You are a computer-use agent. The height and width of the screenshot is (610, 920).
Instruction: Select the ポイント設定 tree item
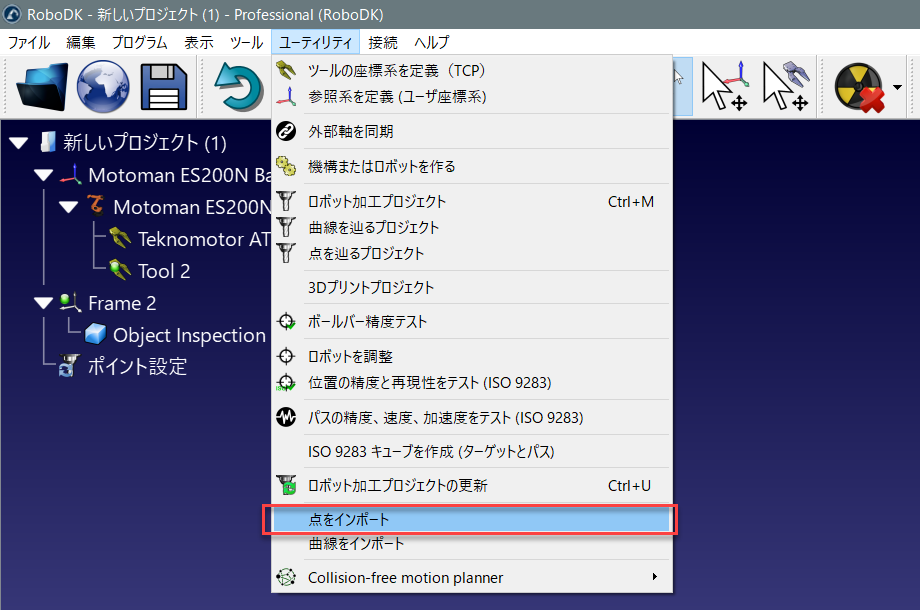coord(123,367)
